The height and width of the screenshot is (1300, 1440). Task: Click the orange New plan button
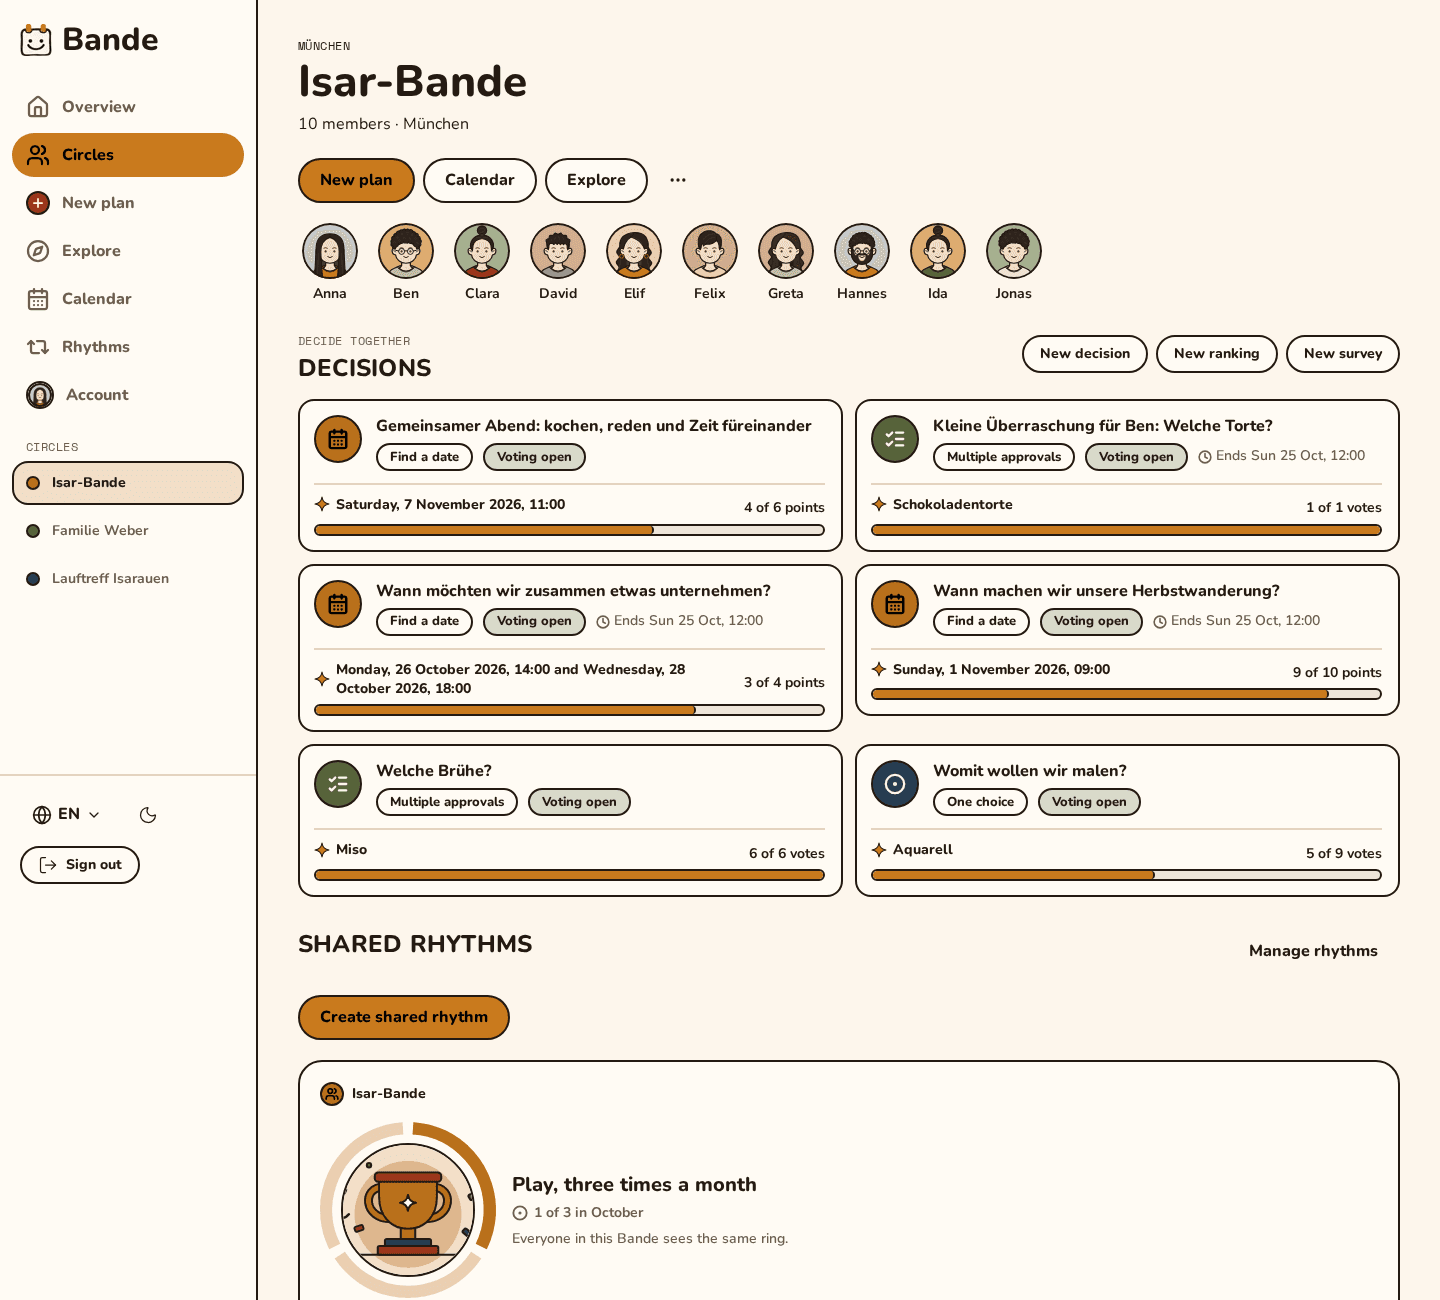[356, 180]
